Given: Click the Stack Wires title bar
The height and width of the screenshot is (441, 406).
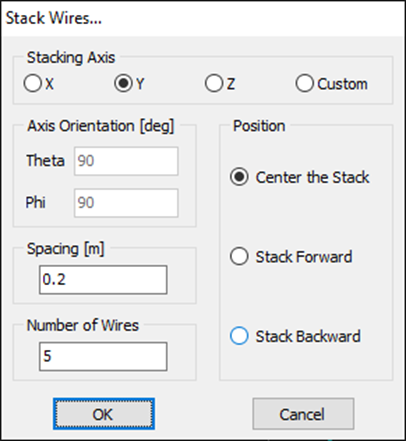Looking at the screenshot, I should (x=203, y=18).
